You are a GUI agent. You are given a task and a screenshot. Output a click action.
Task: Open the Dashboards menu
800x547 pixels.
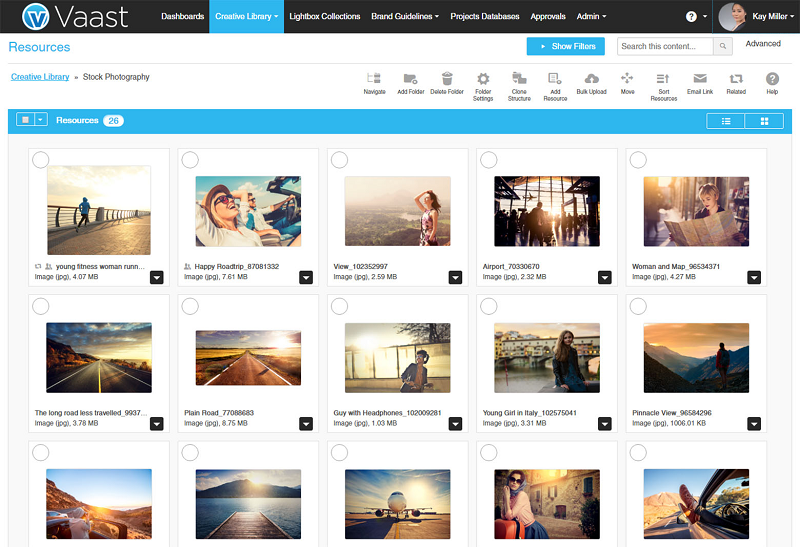(x=183, y=16)
